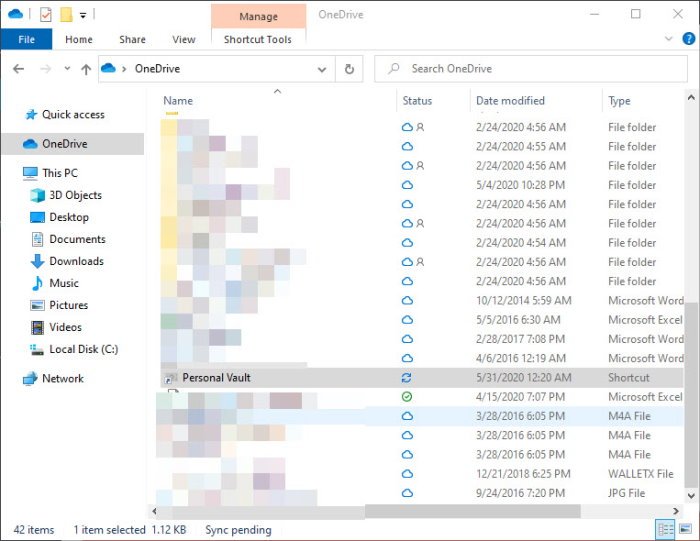Sort by the Type column header
The image size is (700, 541).
[x=619, y=101]
